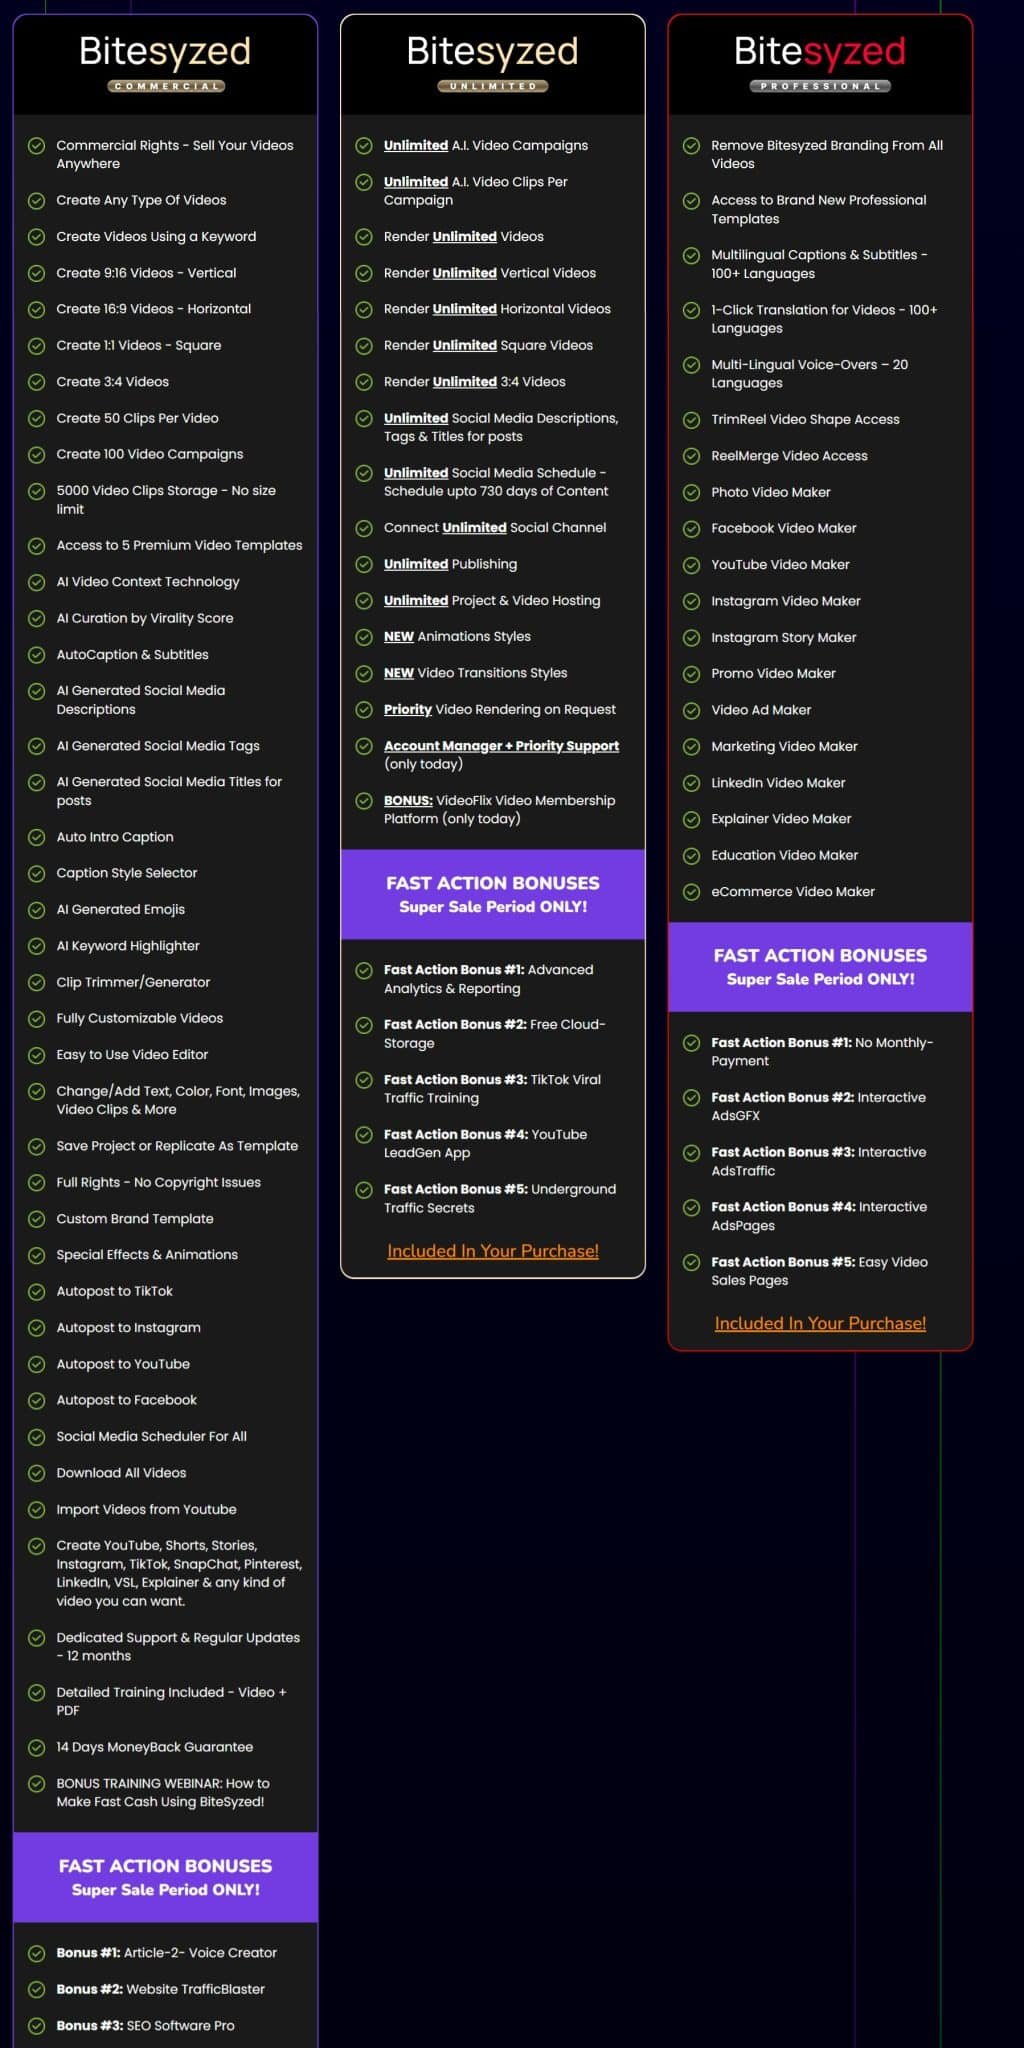
Task: Click 'Autopost to Instagram' text
Action: click(x=128, y=1328)
